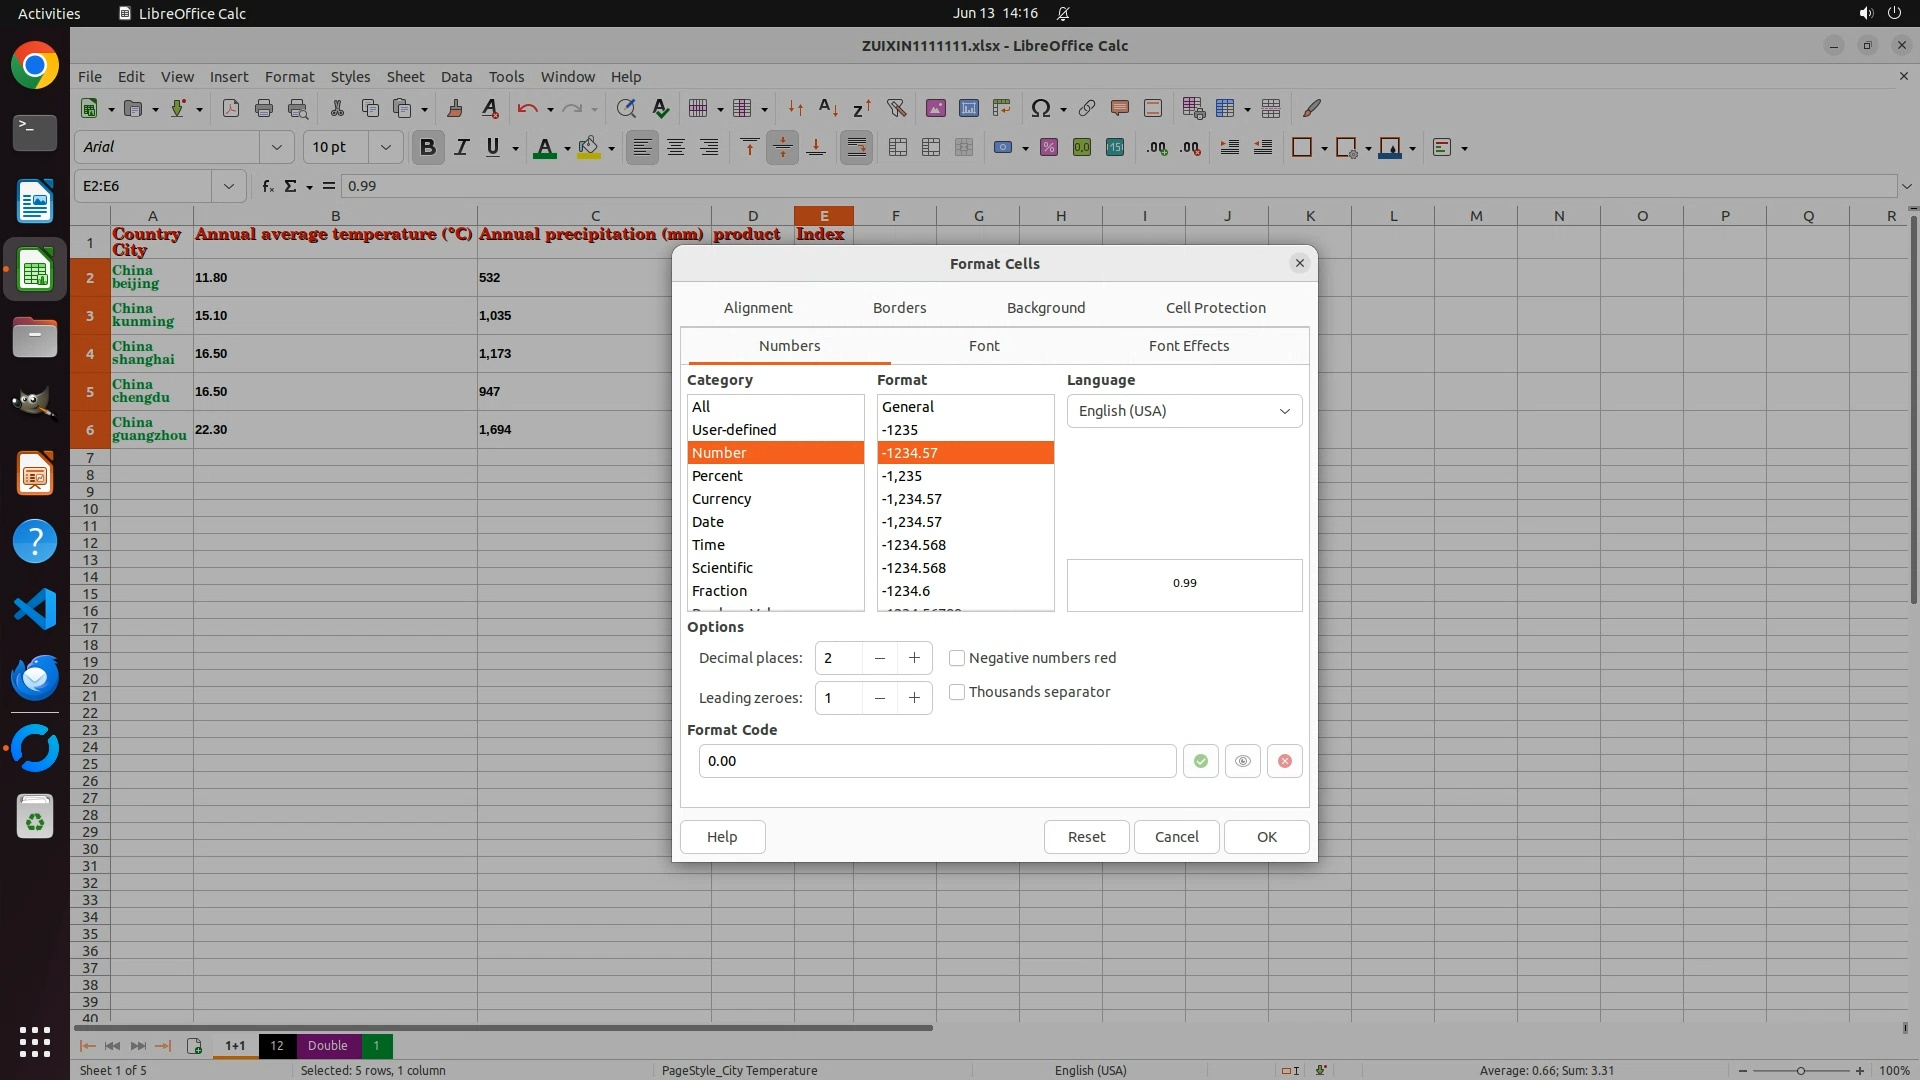The image size is (1920, 1080).
Task: Enable the Negative numbers red checkbox
Action: tap(957, 658)
